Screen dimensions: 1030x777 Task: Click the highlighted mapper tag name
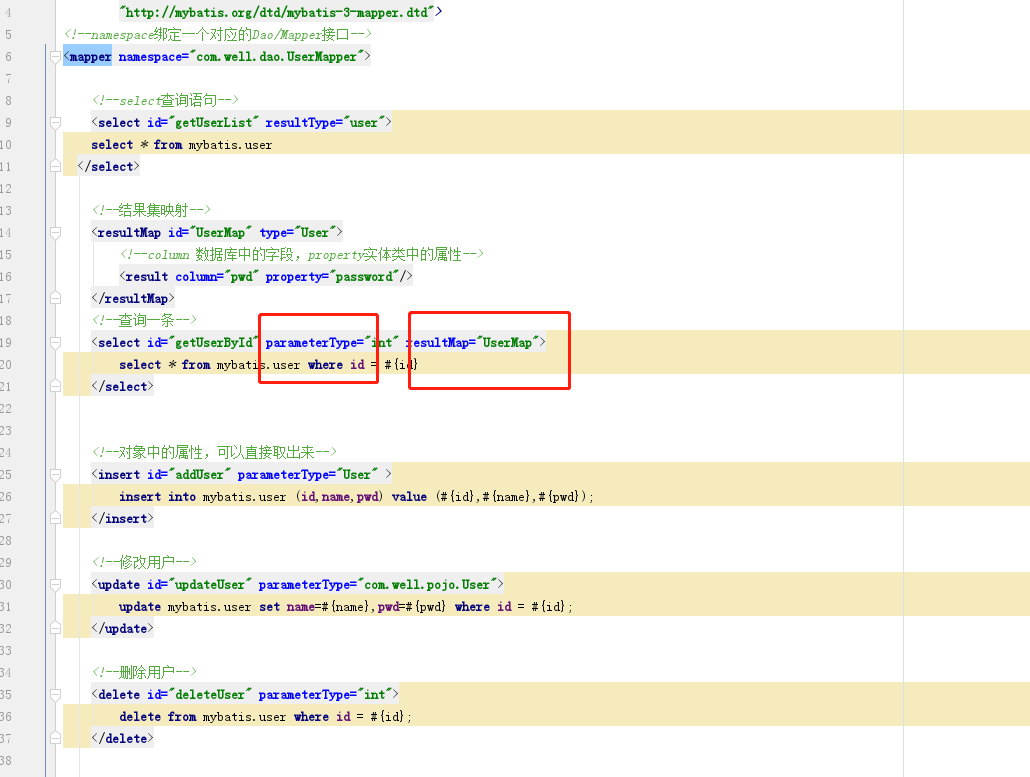coord(90,56)
